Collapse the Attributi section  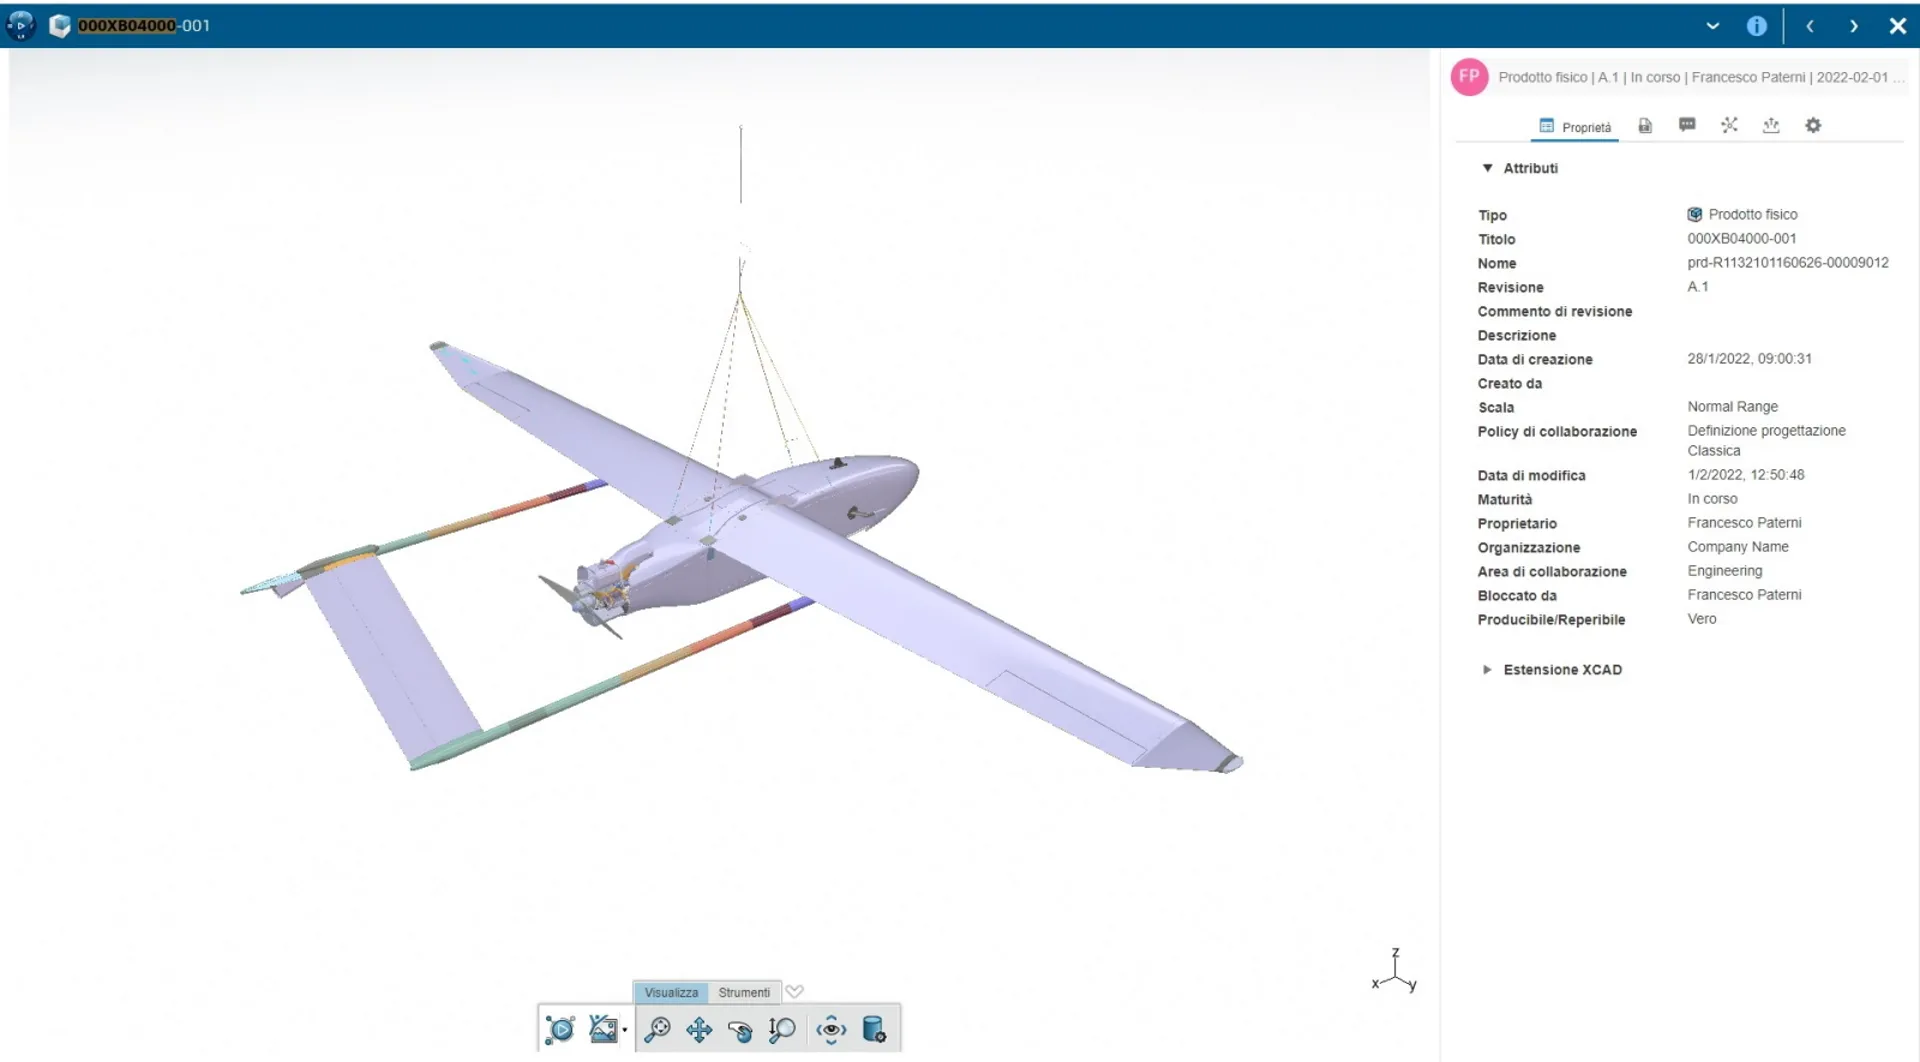[x=1487, y=167]
